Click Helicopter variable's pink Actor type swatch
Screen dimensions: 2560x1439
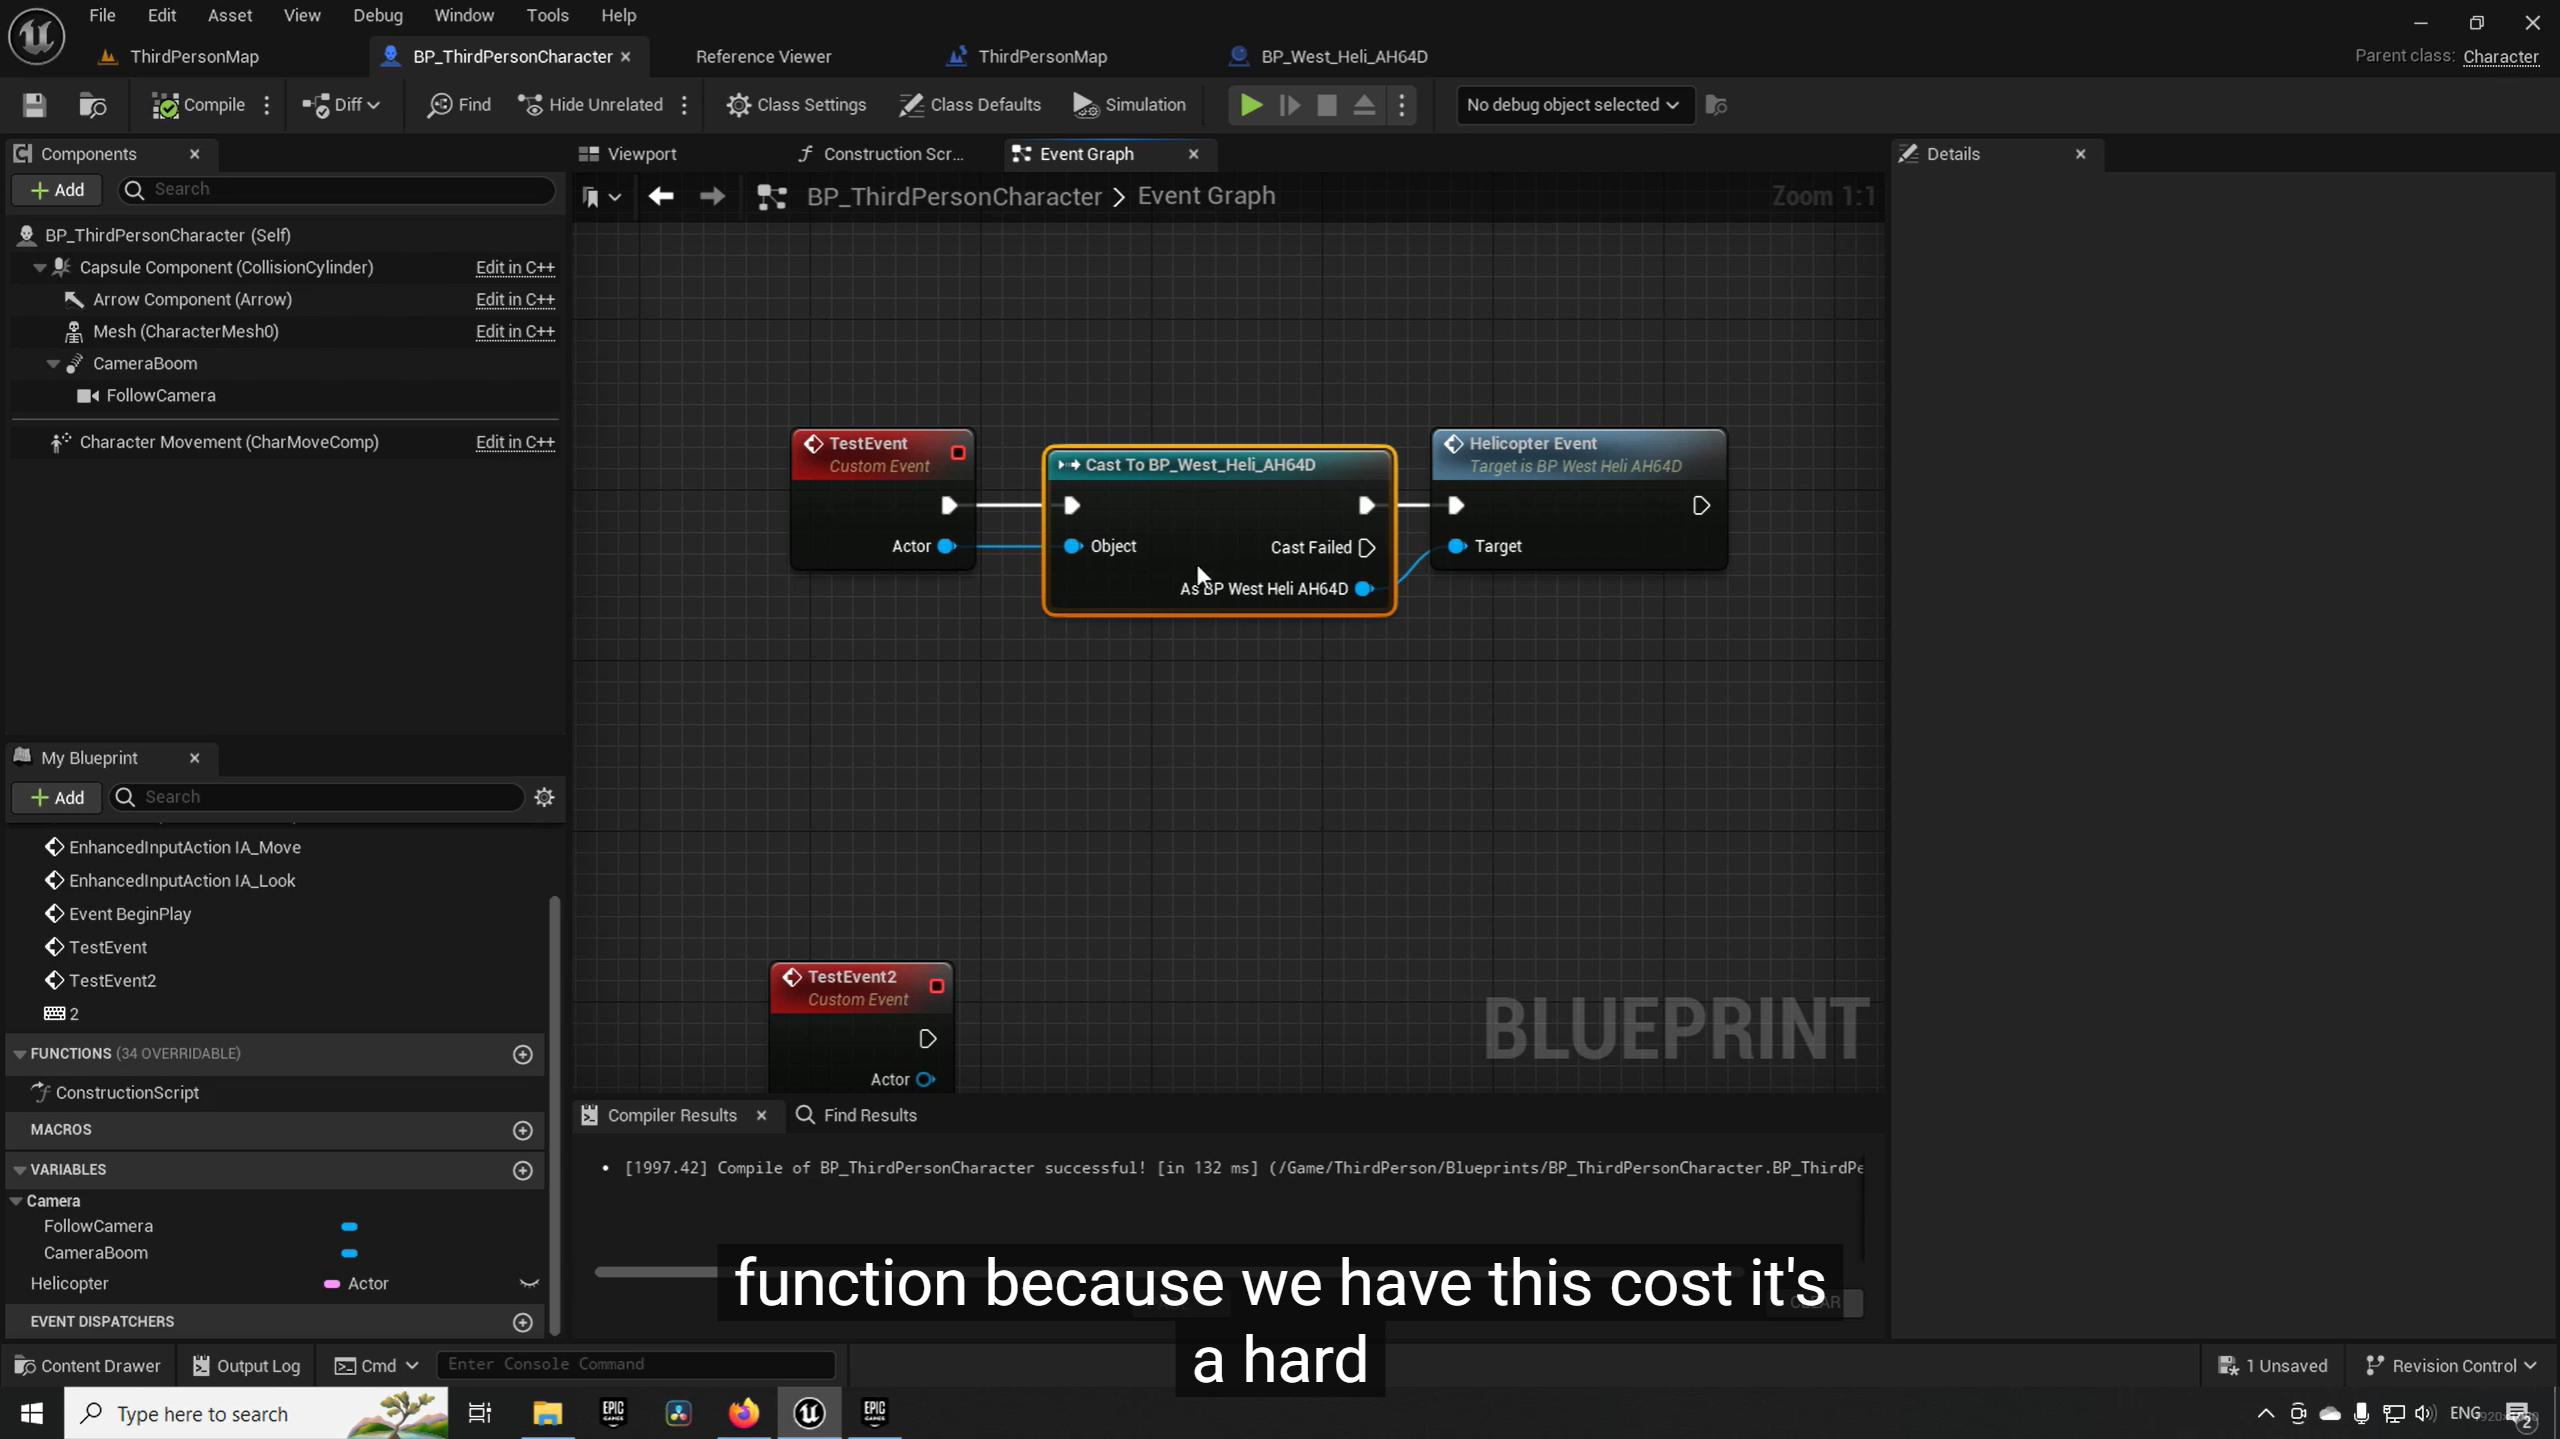332,1283
